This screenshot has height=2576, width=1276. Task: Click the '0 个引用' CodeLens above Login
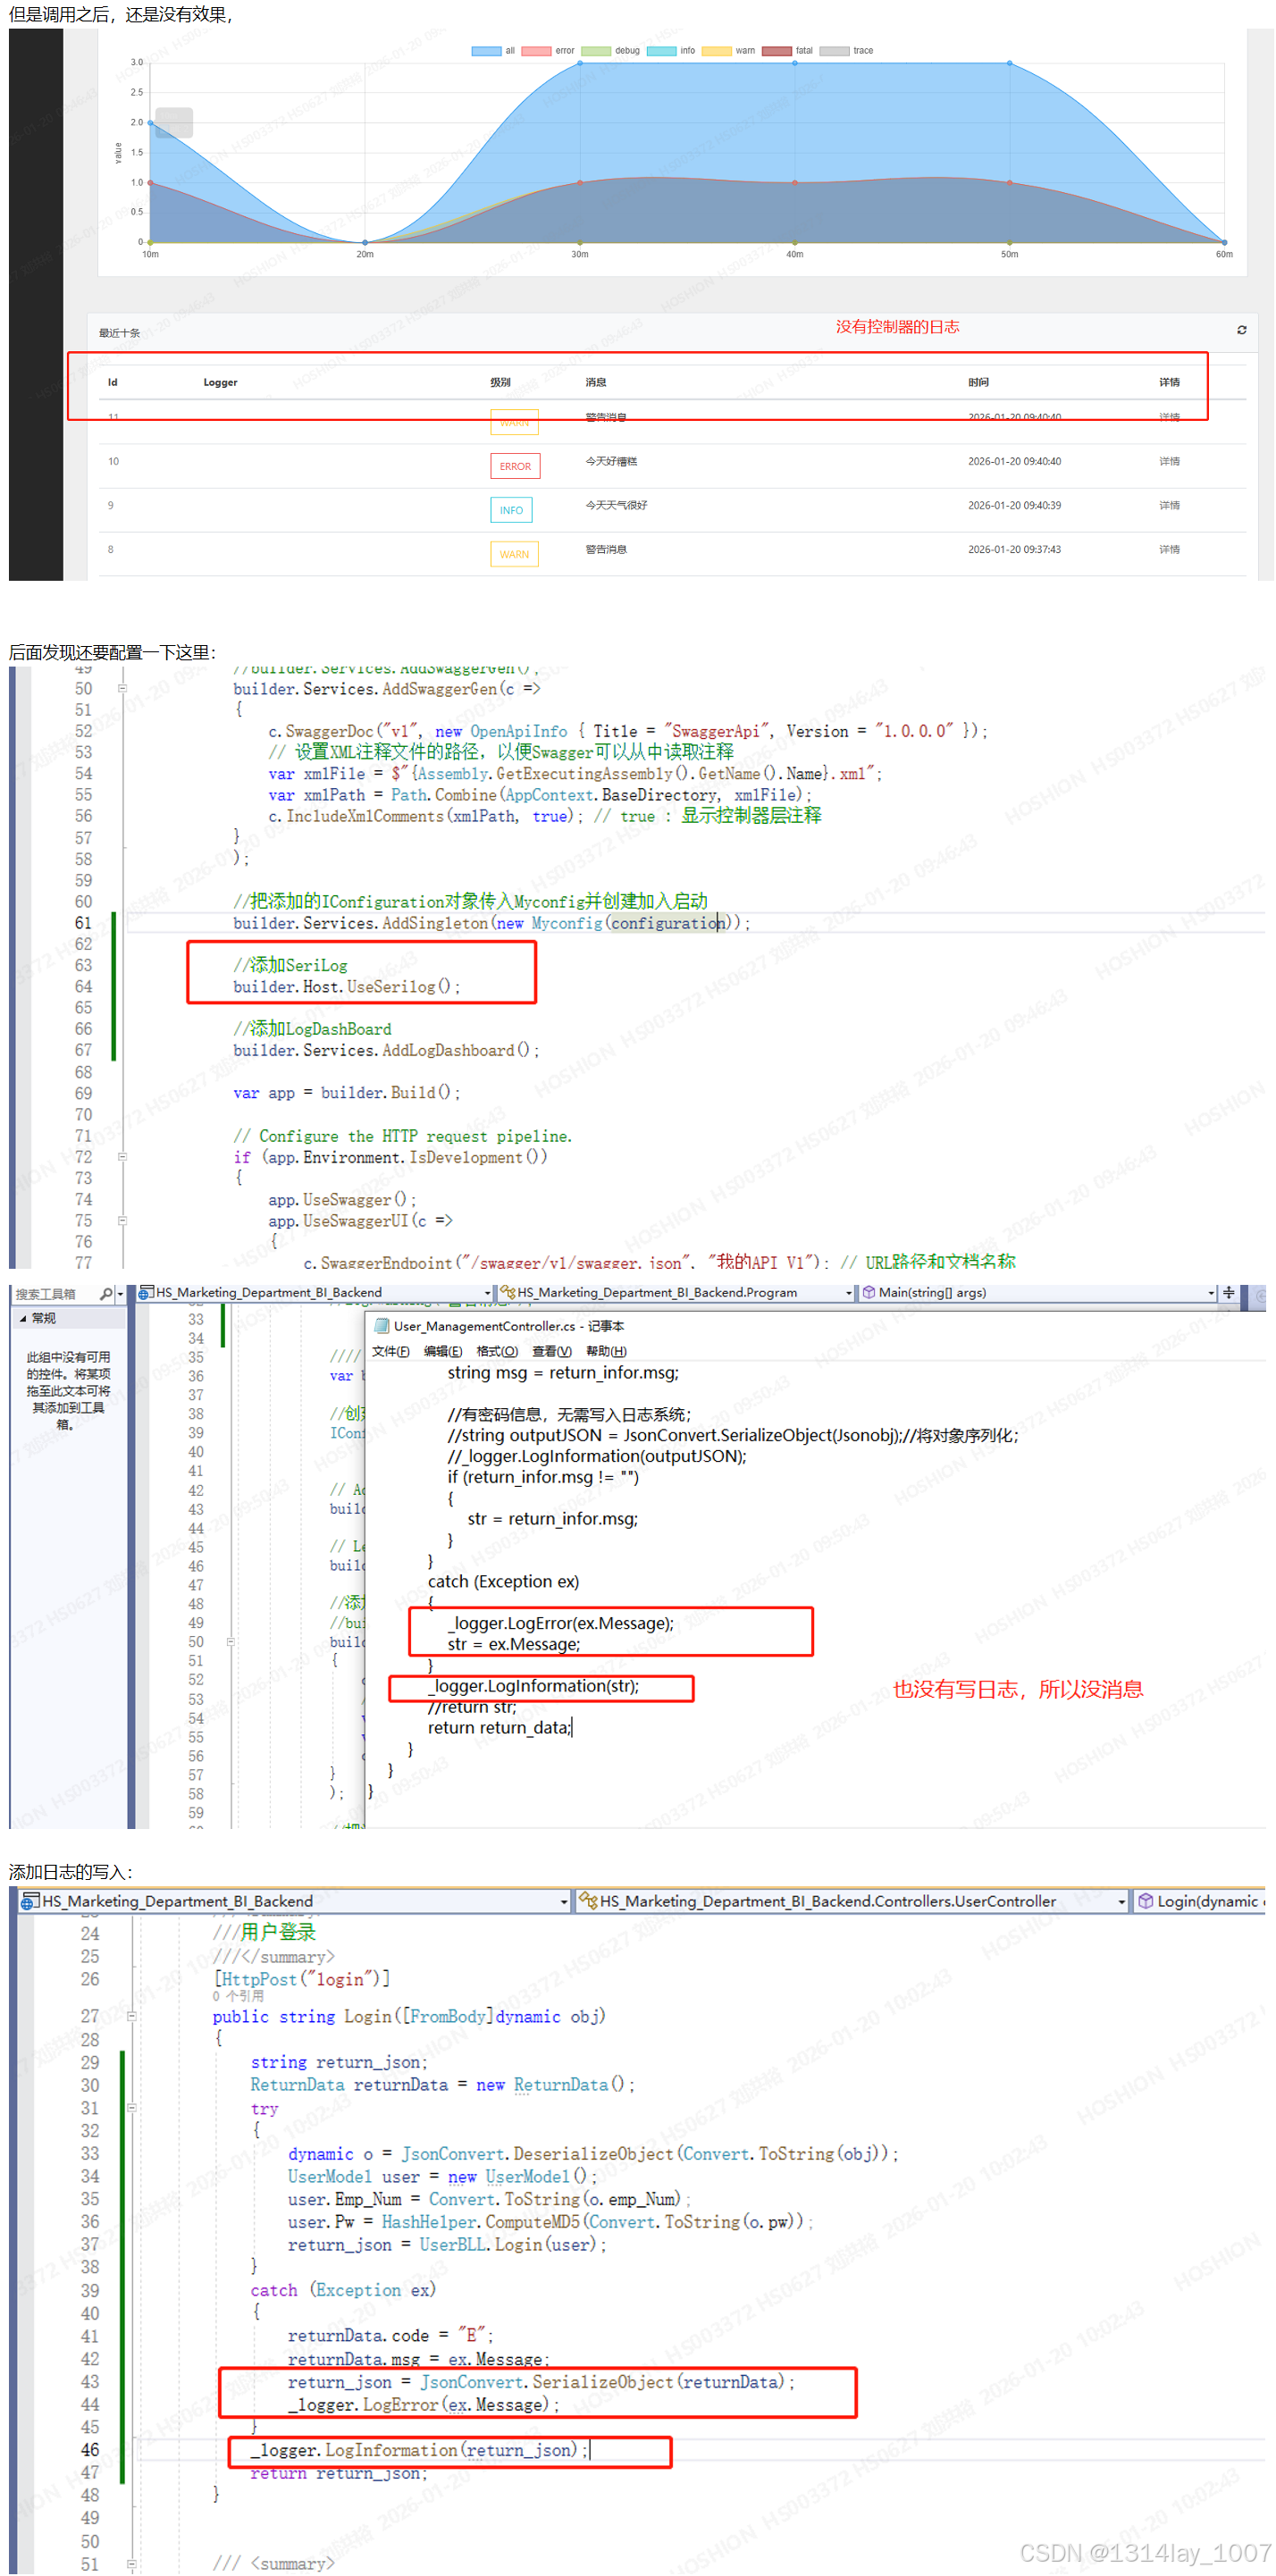pos(238,1996)
